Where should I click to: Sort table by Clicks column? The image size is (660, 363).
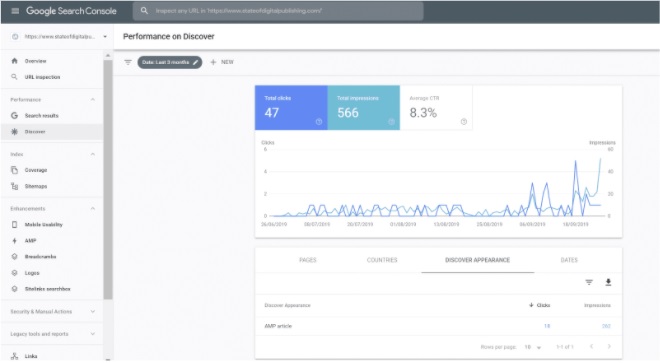(540, 305)
